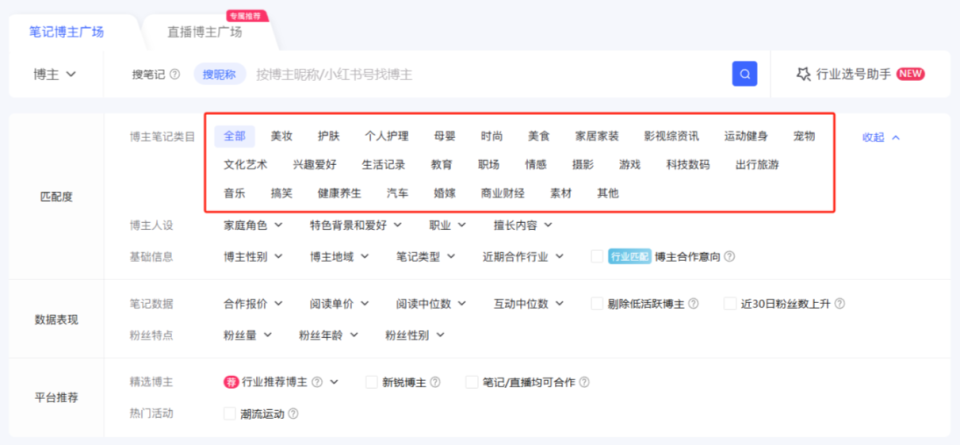Switch to 直播博主广场 tab
The width and height of the screenshot is (960, 445).
[204, 32]
